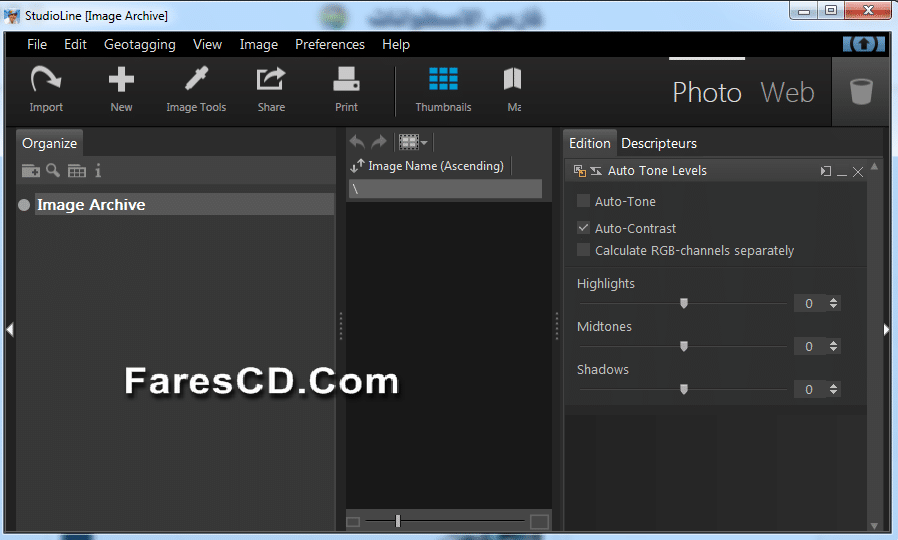Increase the Highlights value with up arrow
Viewport: 898px width, 540px height.
tap(834, 299)
